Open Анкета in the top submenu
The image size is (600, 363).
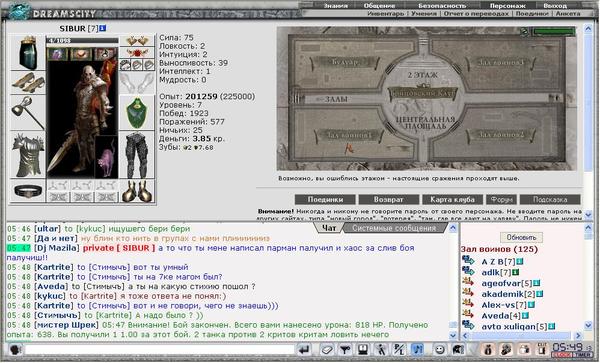tap(568, 13)
